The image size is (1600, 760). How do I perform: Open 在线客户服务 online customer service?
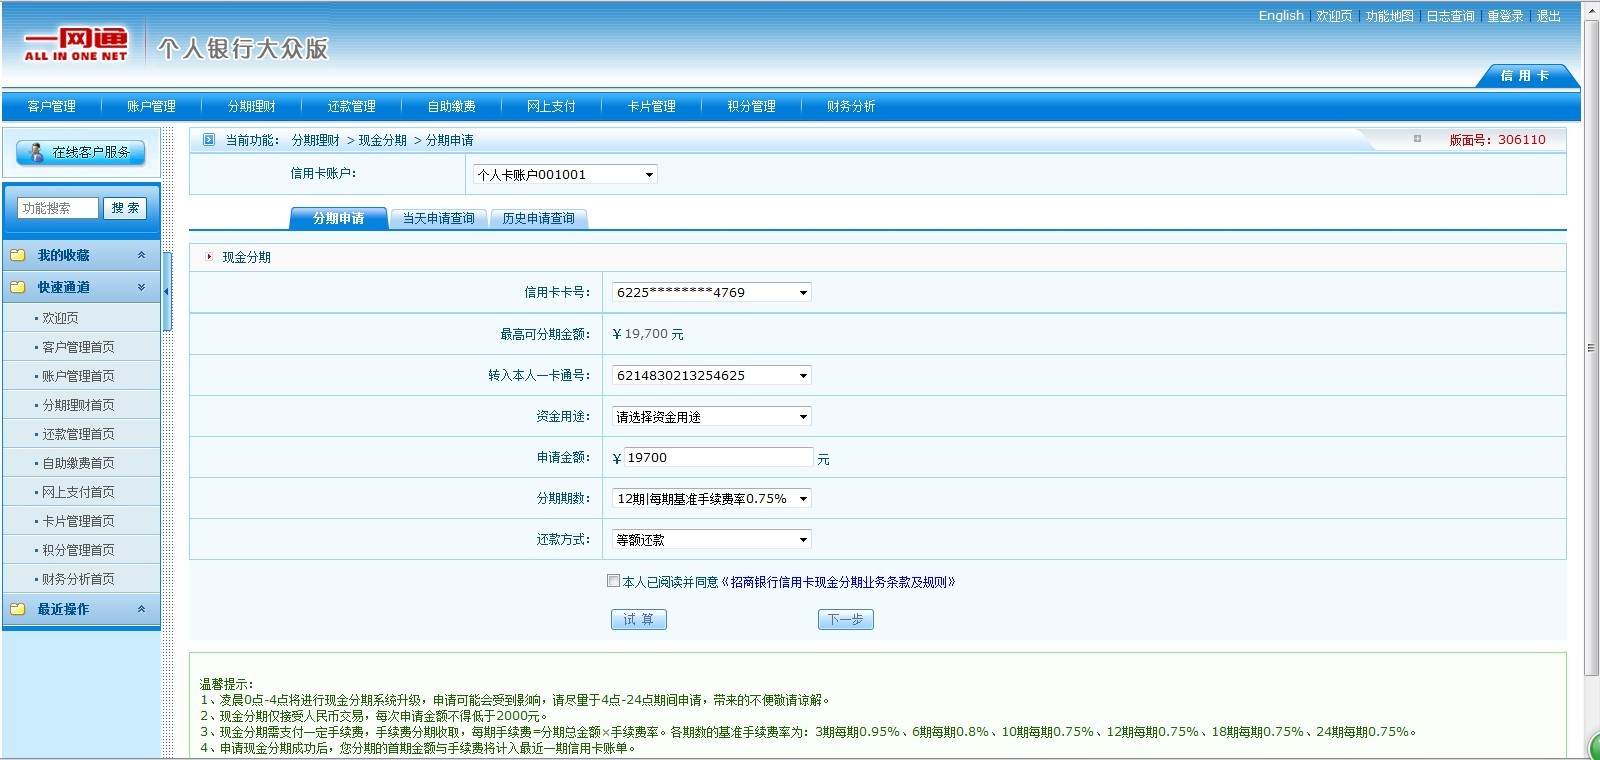pos(81,152)
